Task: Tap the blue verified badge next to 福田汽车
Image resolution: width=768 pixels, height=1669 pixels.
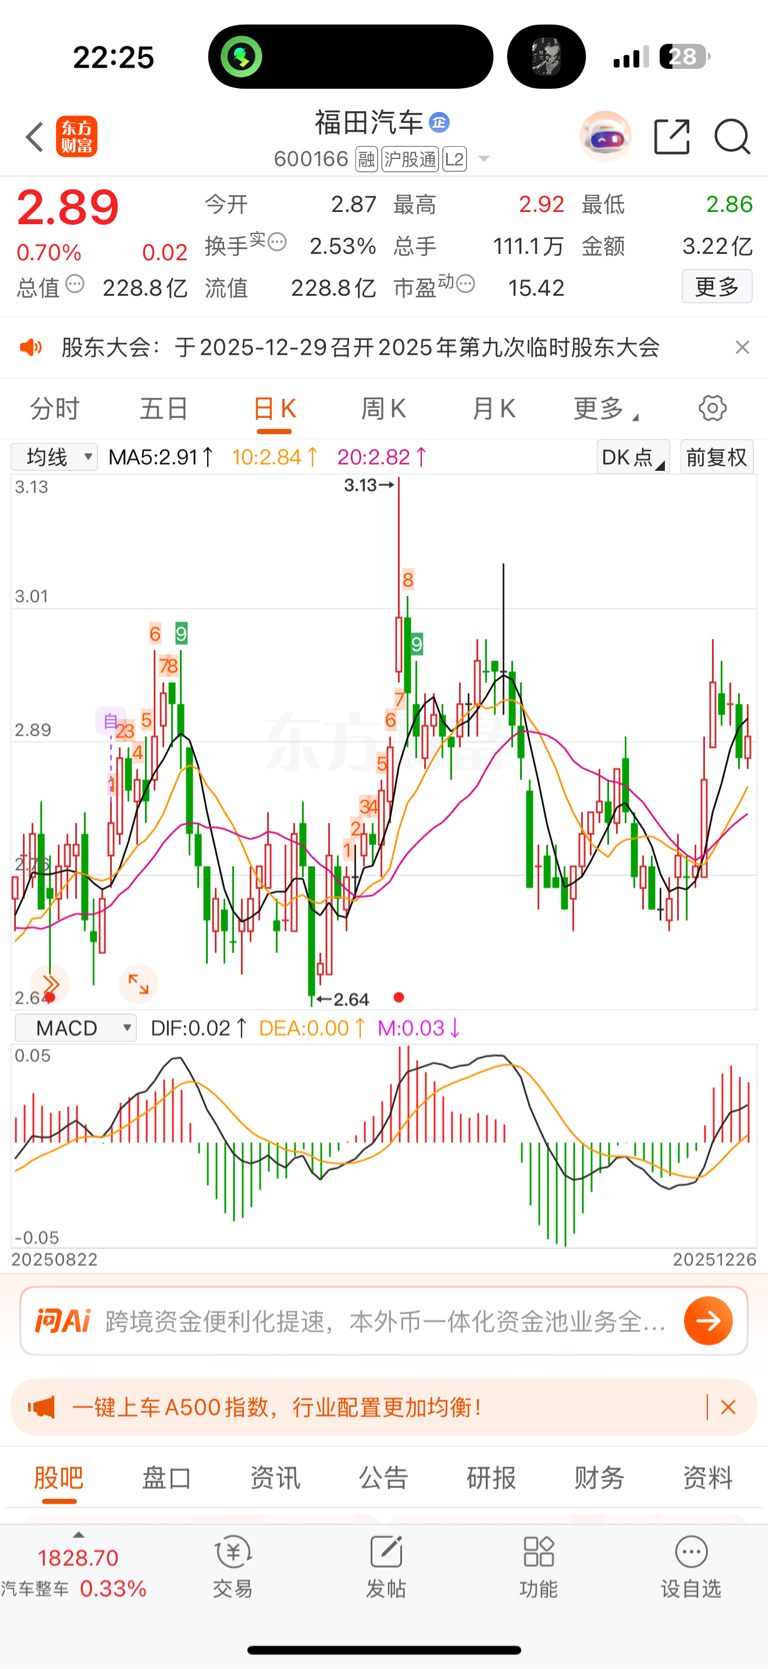Action: tap(439, 122)
